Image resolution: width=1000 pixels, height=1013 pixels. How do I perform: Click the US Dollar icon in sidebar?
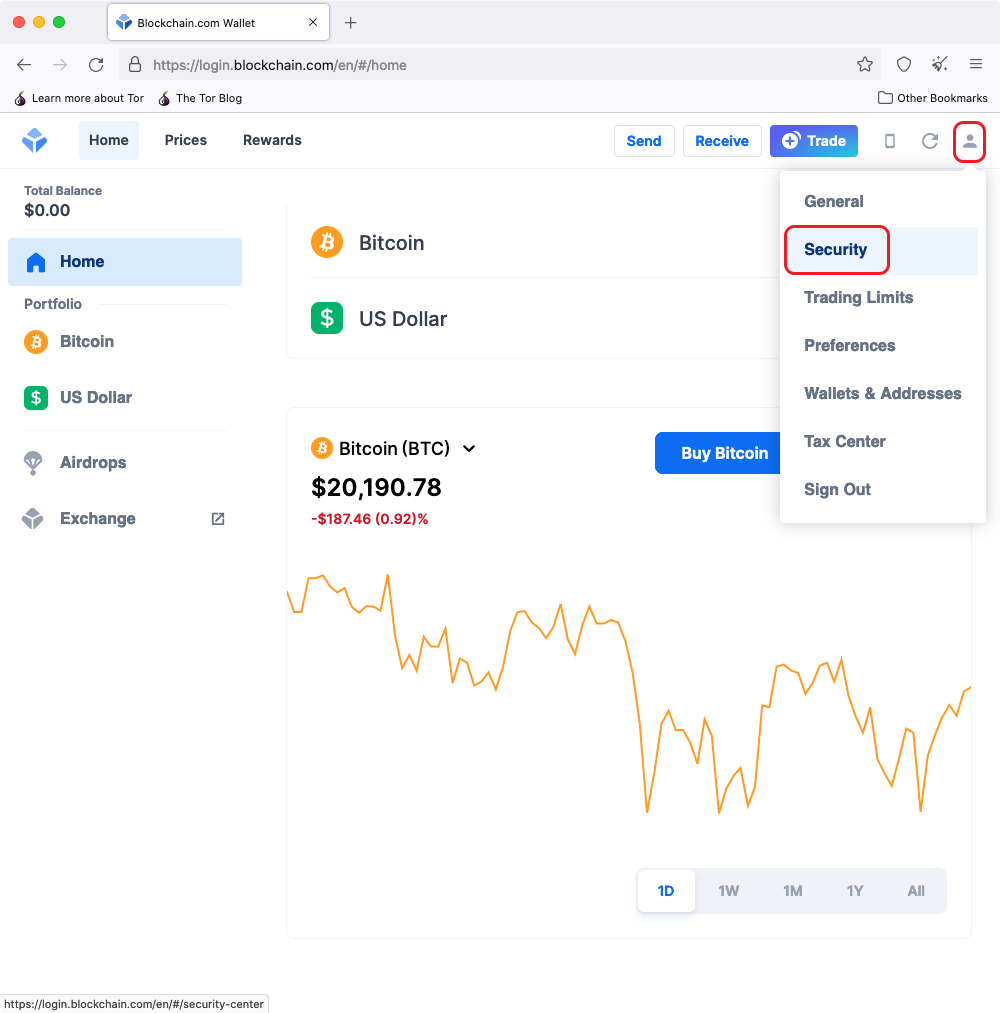pyautogui.click(x=36, y=397)
